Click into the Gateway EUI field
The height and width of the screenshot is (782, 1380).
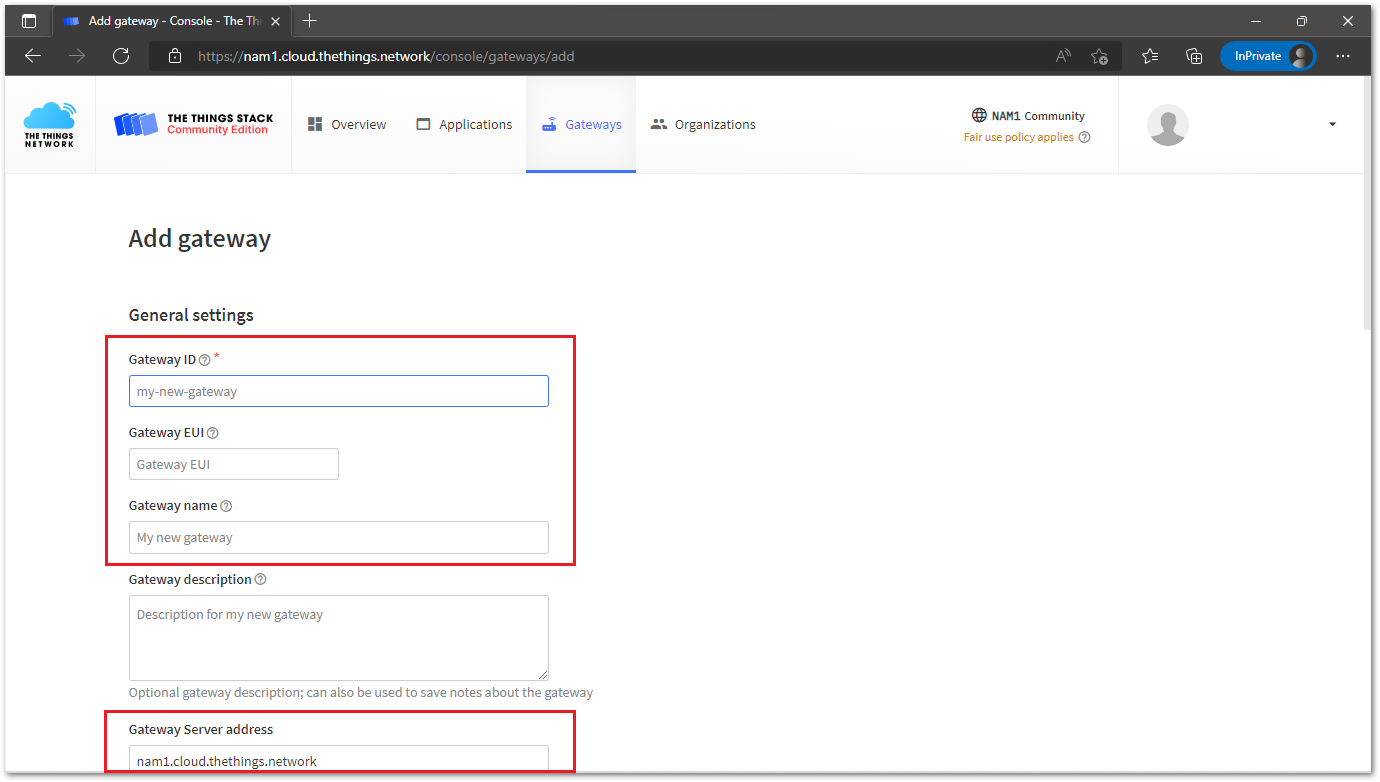pos(234,464)
